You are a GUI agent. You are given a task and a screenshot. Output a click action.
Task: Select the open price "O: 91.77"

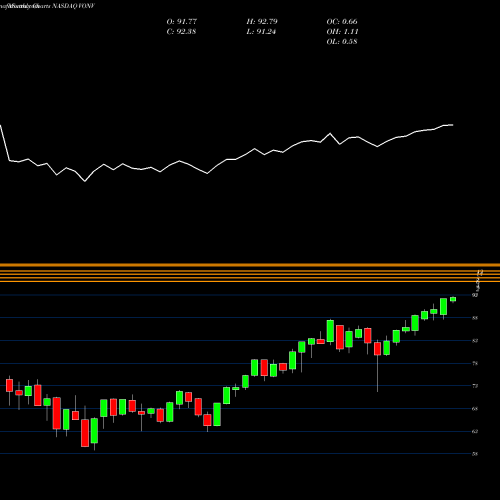coord(182,22)
